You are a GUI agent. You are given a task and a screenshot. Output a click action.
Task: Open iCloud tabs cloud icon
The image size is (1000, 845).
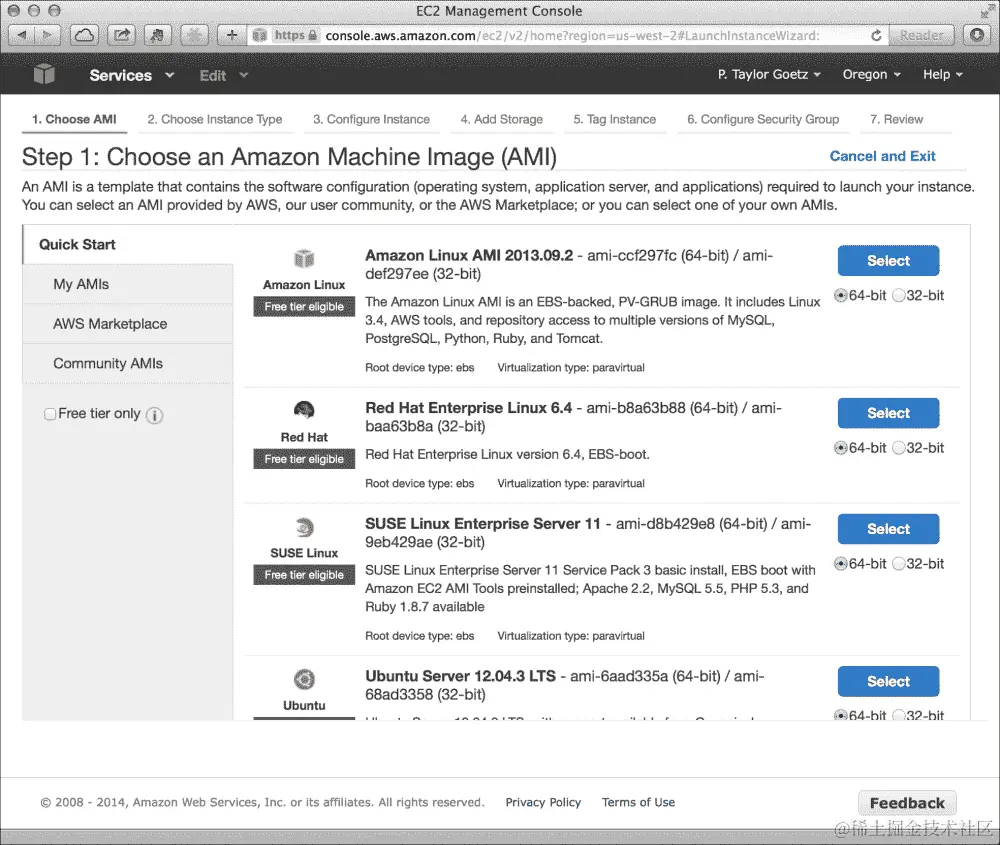click(x=84, y=35)
